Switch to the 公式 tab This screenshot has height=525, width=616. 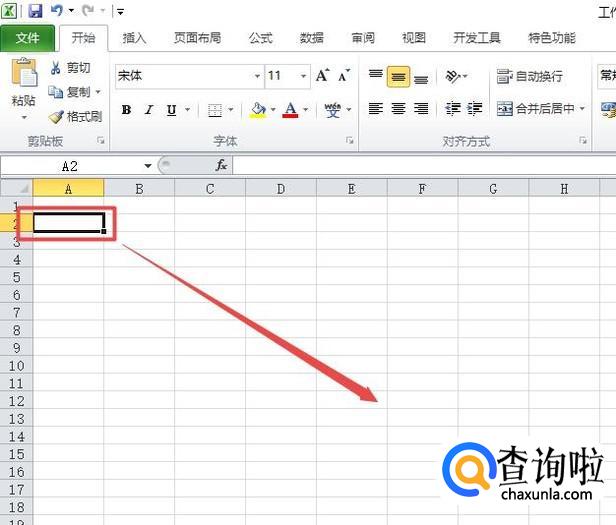[260, 38]
